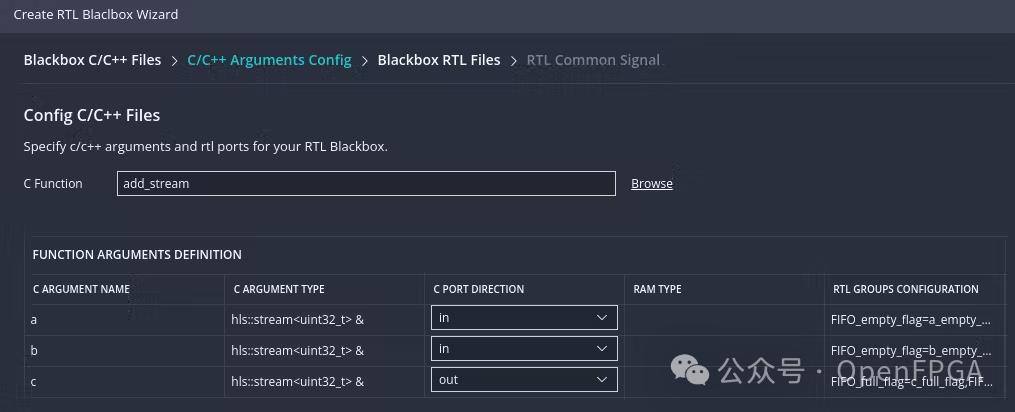1015x412 pixels.
Task: Open the Blackbox RTL Files step
Action: coord(438,60)
